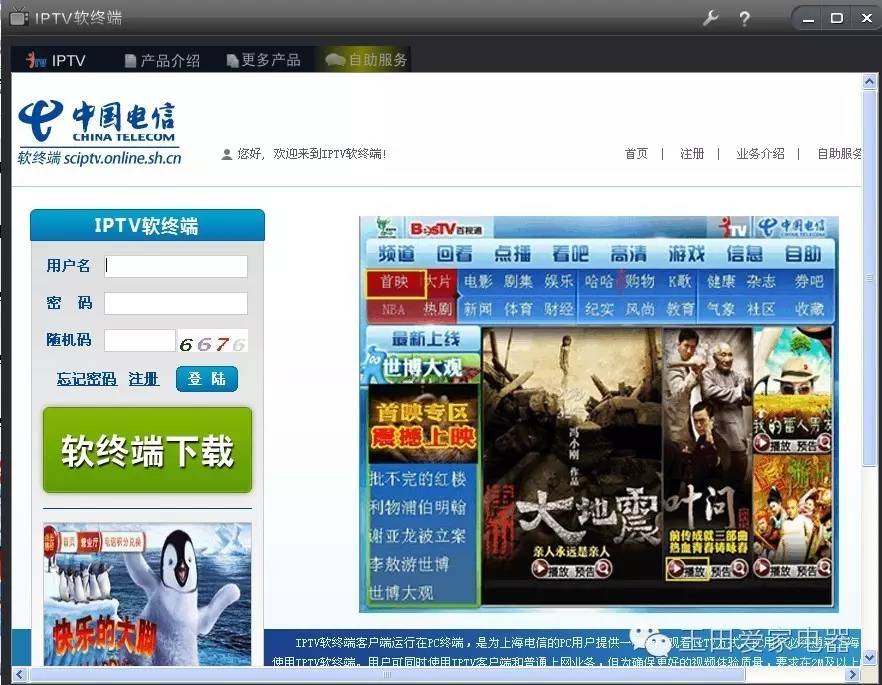This screenshot has width=882, height=685.
Task: Select 高清 in the TV menu
Action: (x=629, y=254)
